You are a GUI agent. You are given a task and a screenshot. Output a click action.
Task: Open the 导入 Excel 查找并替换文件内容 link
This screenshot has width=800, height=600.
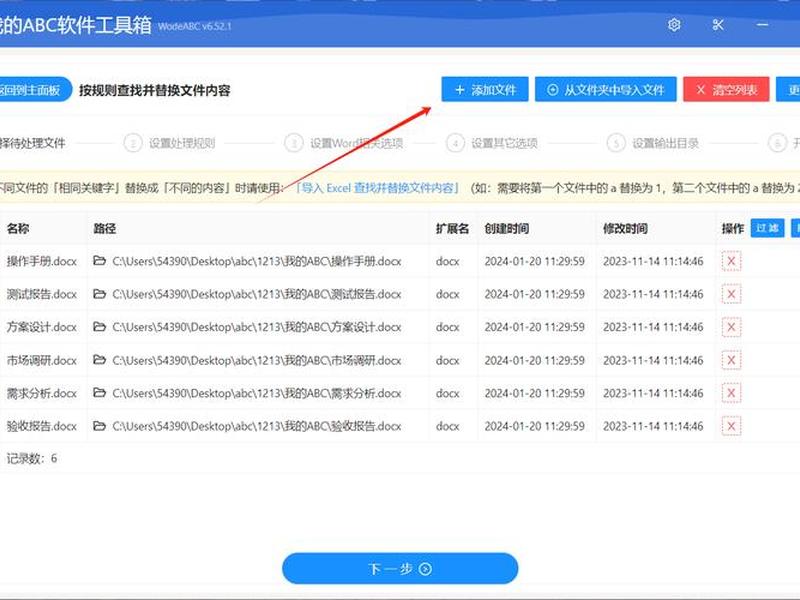[x=378, y=188]
